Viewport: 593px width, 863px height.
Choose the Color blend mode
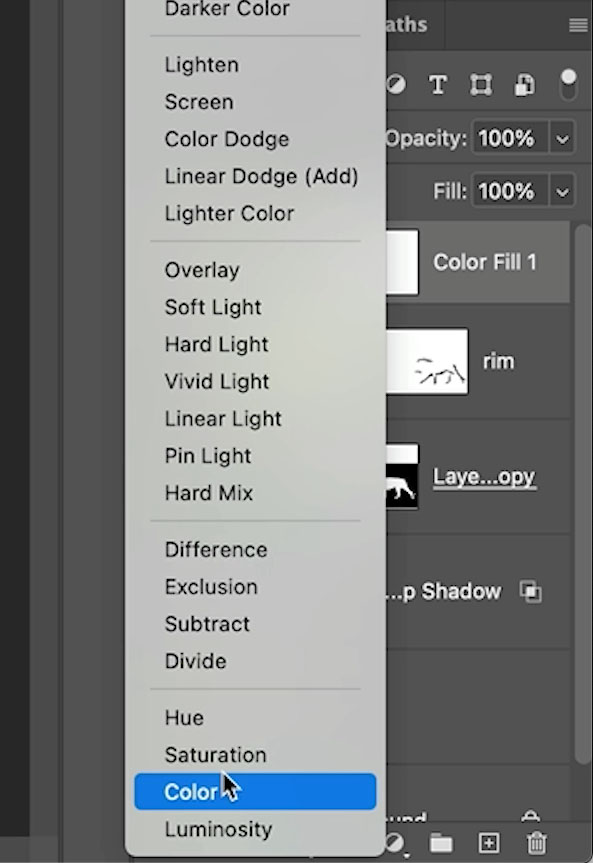coord(255,791)
